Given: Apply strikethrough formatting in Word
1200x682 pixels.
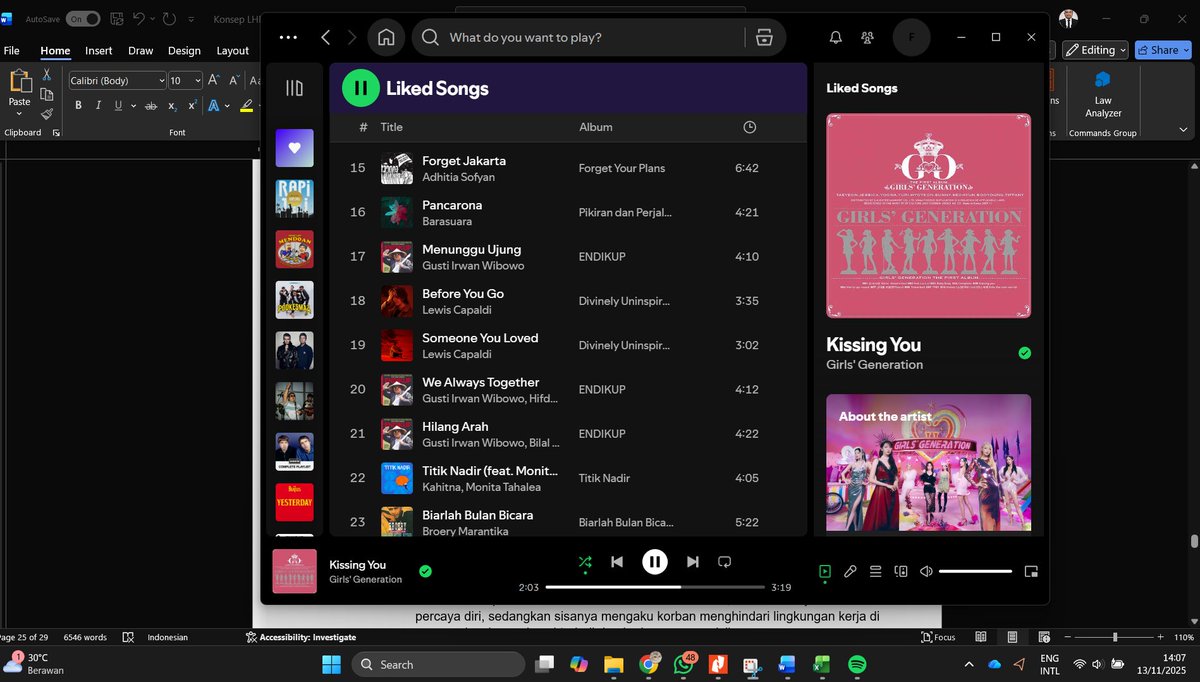Looking at the screenshot, I should [151, 106].
